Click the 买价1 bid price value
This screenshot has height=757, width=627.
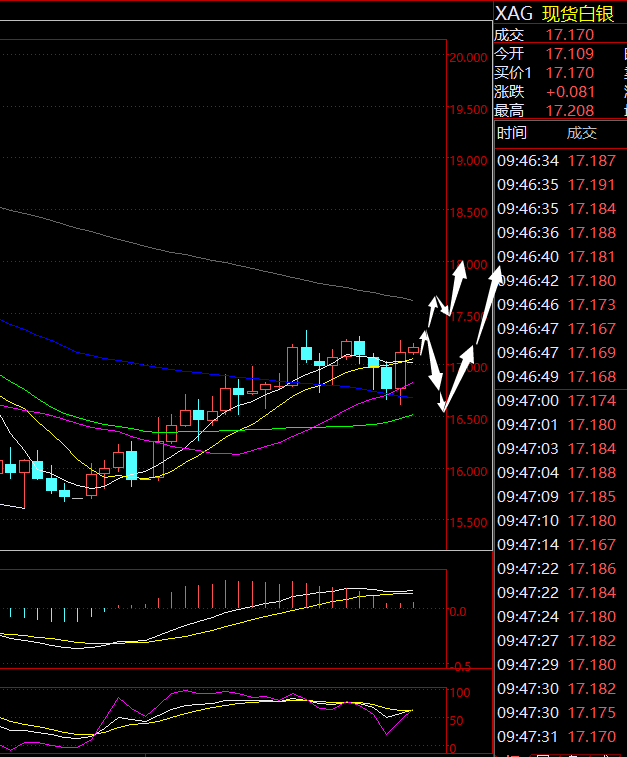point(570,72)
